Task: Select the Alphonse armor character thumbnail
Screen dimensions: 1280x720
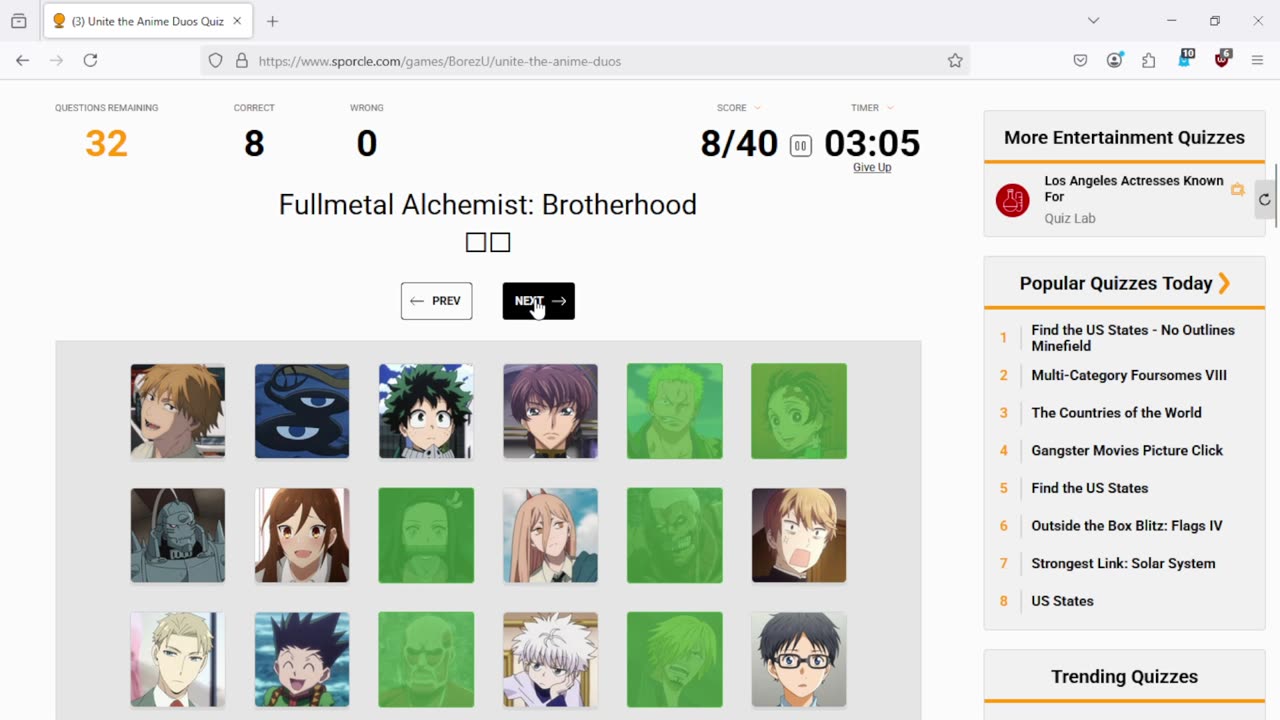Action: pos(178,536)
